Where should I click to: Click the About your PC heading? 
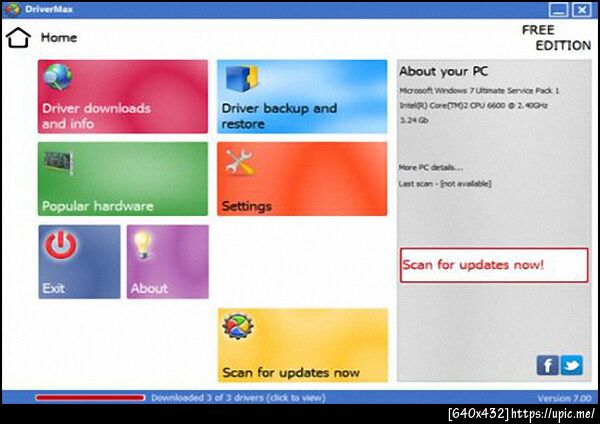coord(443,72)
